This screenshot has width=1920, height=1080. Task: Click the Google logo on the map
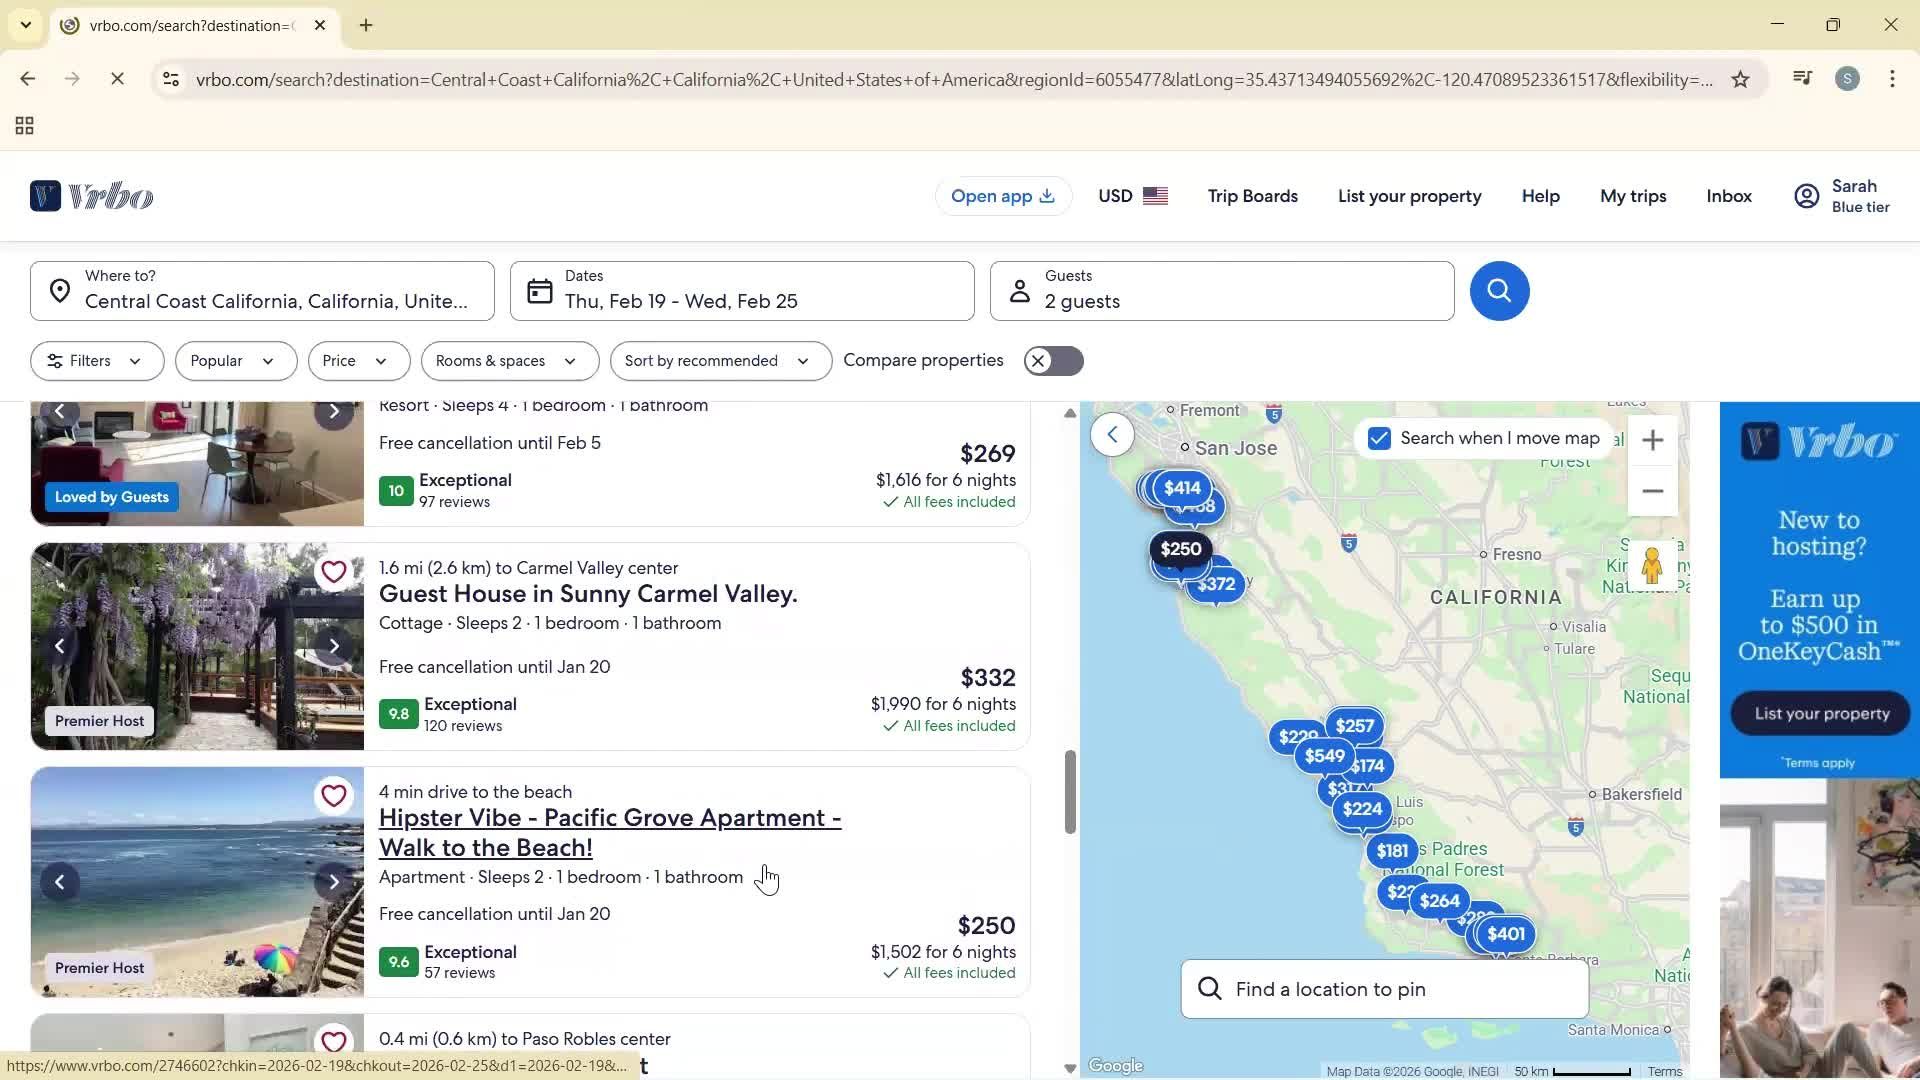[x=1115, y=1065]
